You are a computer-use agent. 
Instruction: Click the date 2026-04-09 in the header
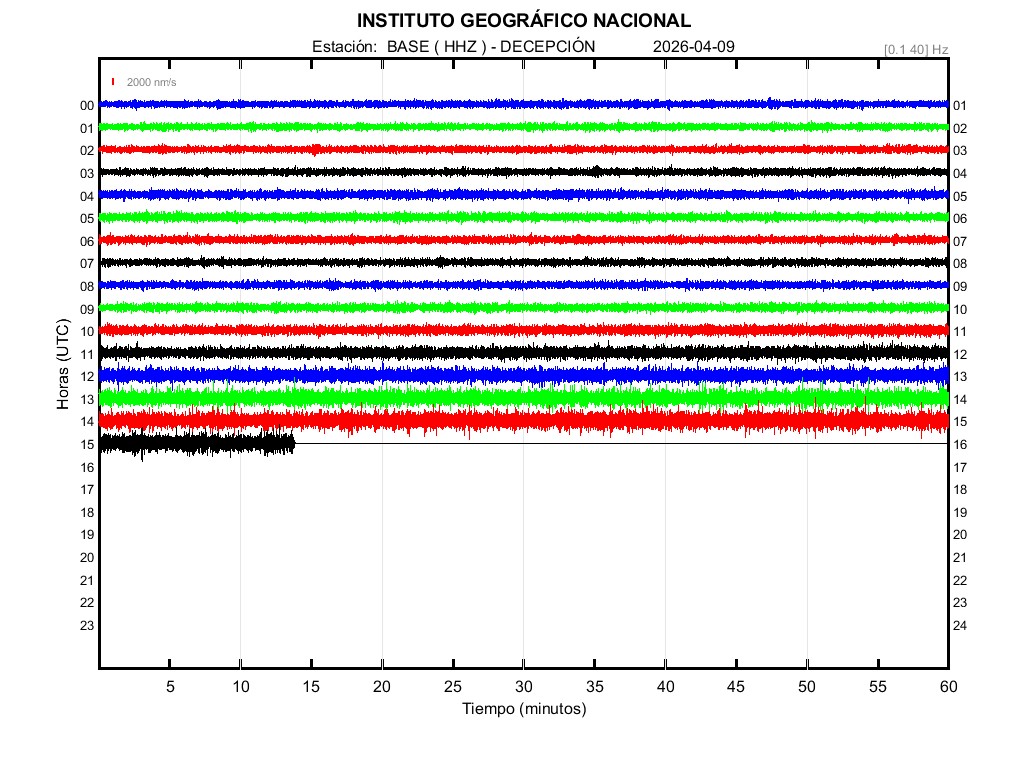point(691,47)
